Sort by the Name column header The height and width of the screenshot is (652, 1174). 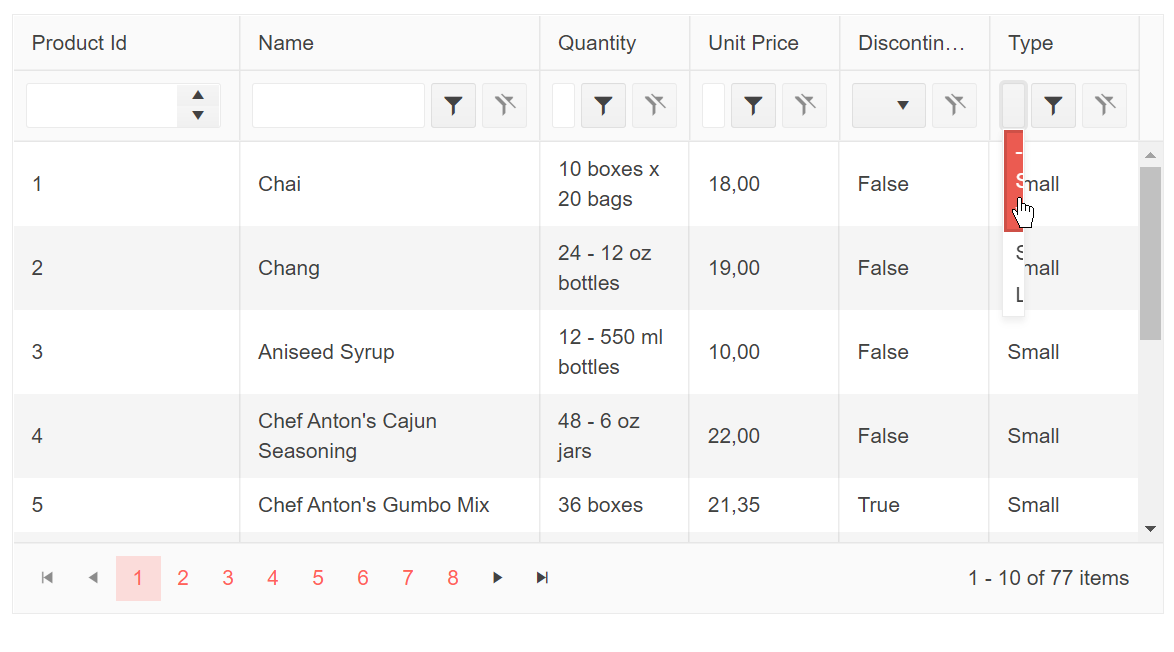[286, 43]
